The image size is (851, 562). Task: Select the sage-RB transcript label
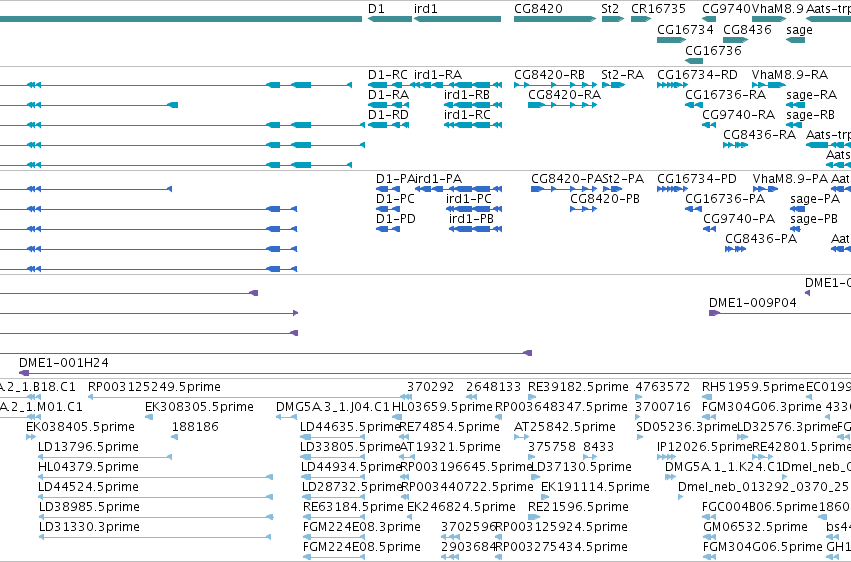(x=810, y=115)
